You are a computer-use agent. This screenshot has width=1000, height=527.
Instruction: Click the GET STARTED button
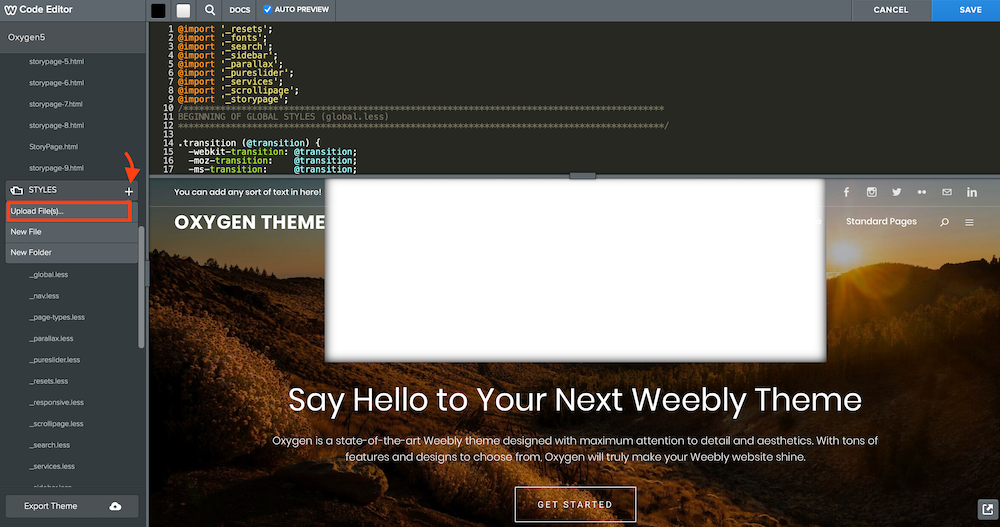click(575, 505)
